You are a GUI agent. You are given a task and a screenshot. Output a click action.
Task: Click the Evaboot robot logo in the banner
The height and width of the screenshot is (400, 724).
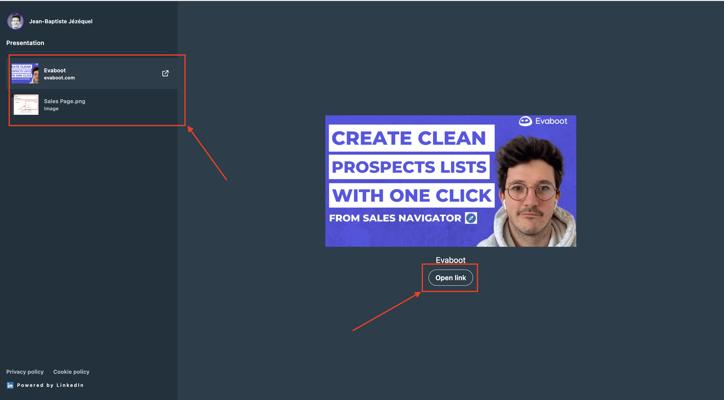click(525, 121)
